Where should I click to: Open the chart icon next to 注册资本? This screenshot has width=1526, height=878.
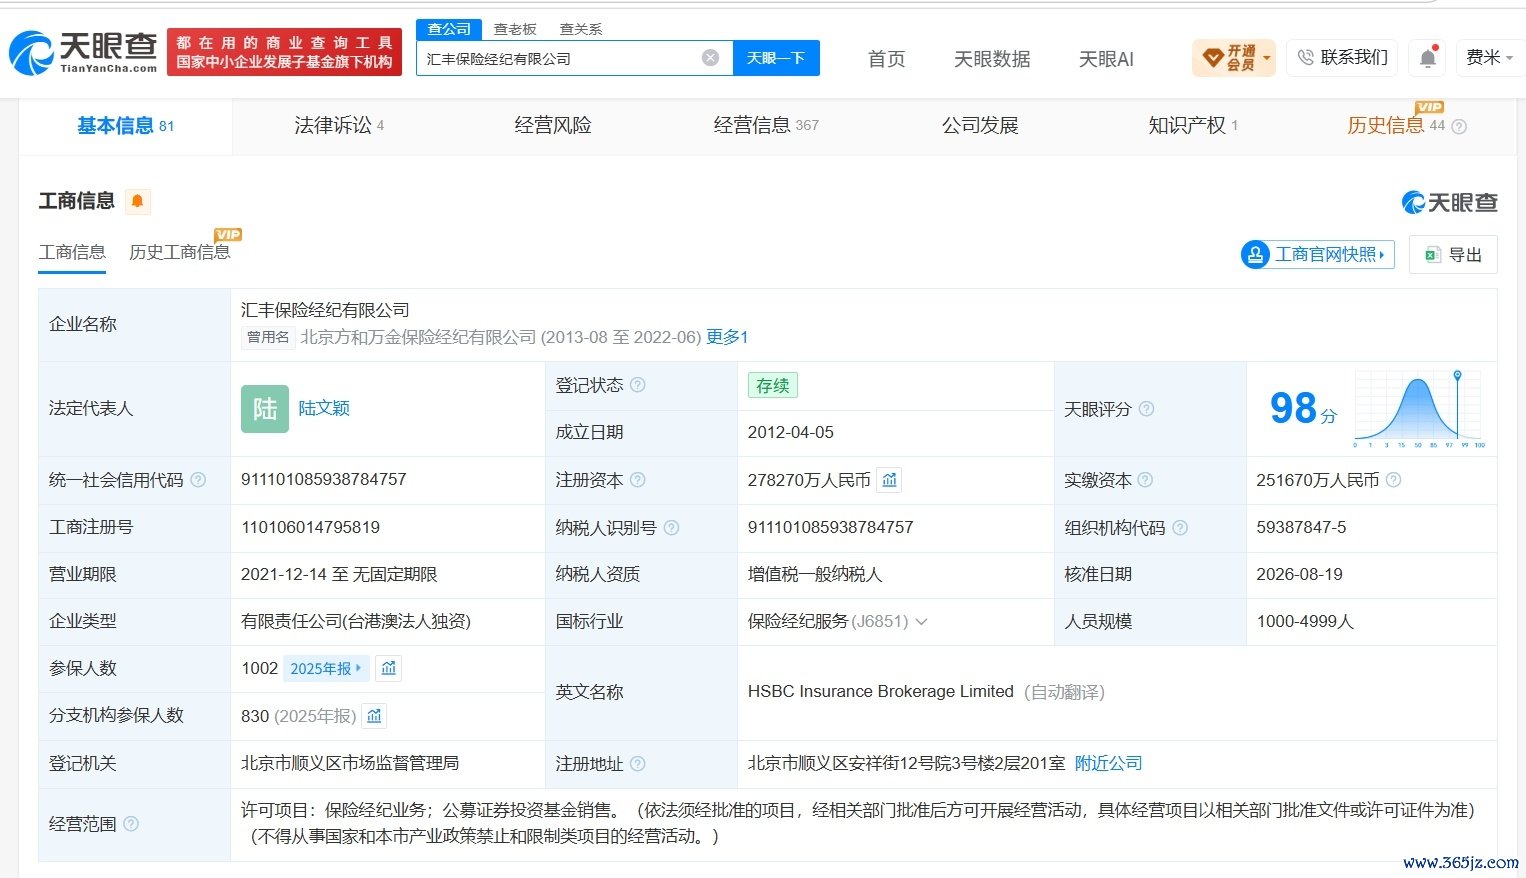pyautogui.click(x=889, y=480)
